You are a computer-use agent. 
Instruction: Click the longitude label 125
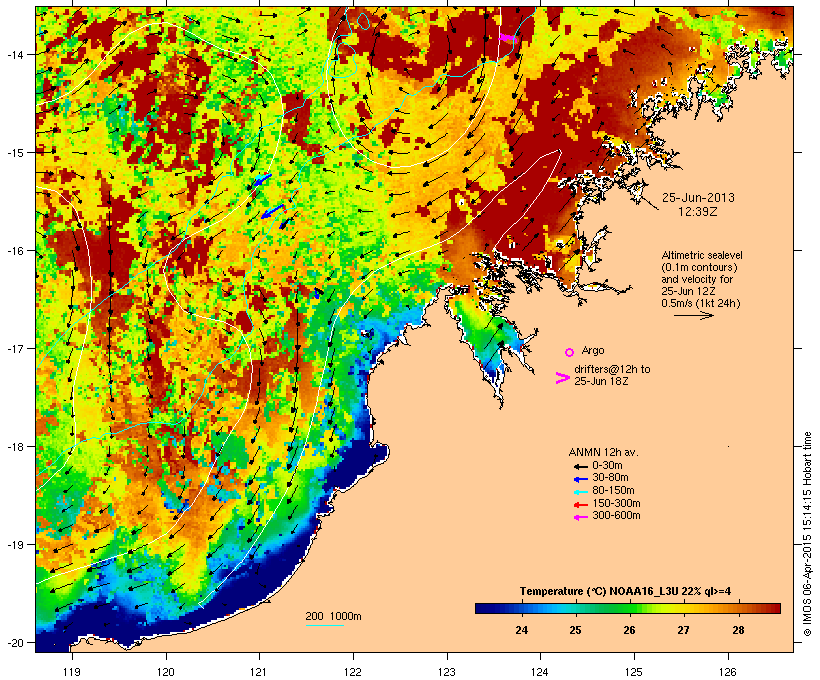(x=634, y=672)
